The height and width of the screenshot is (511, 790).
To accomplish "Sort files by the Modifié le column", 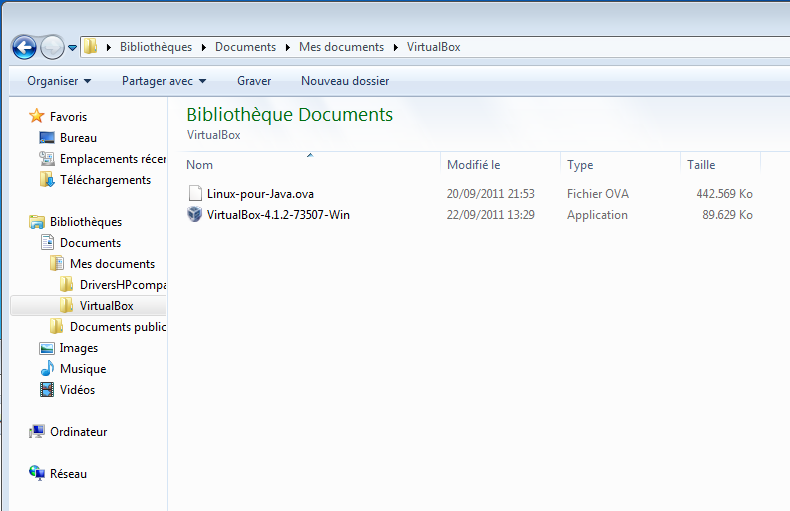I will click(x=474, y=165).
